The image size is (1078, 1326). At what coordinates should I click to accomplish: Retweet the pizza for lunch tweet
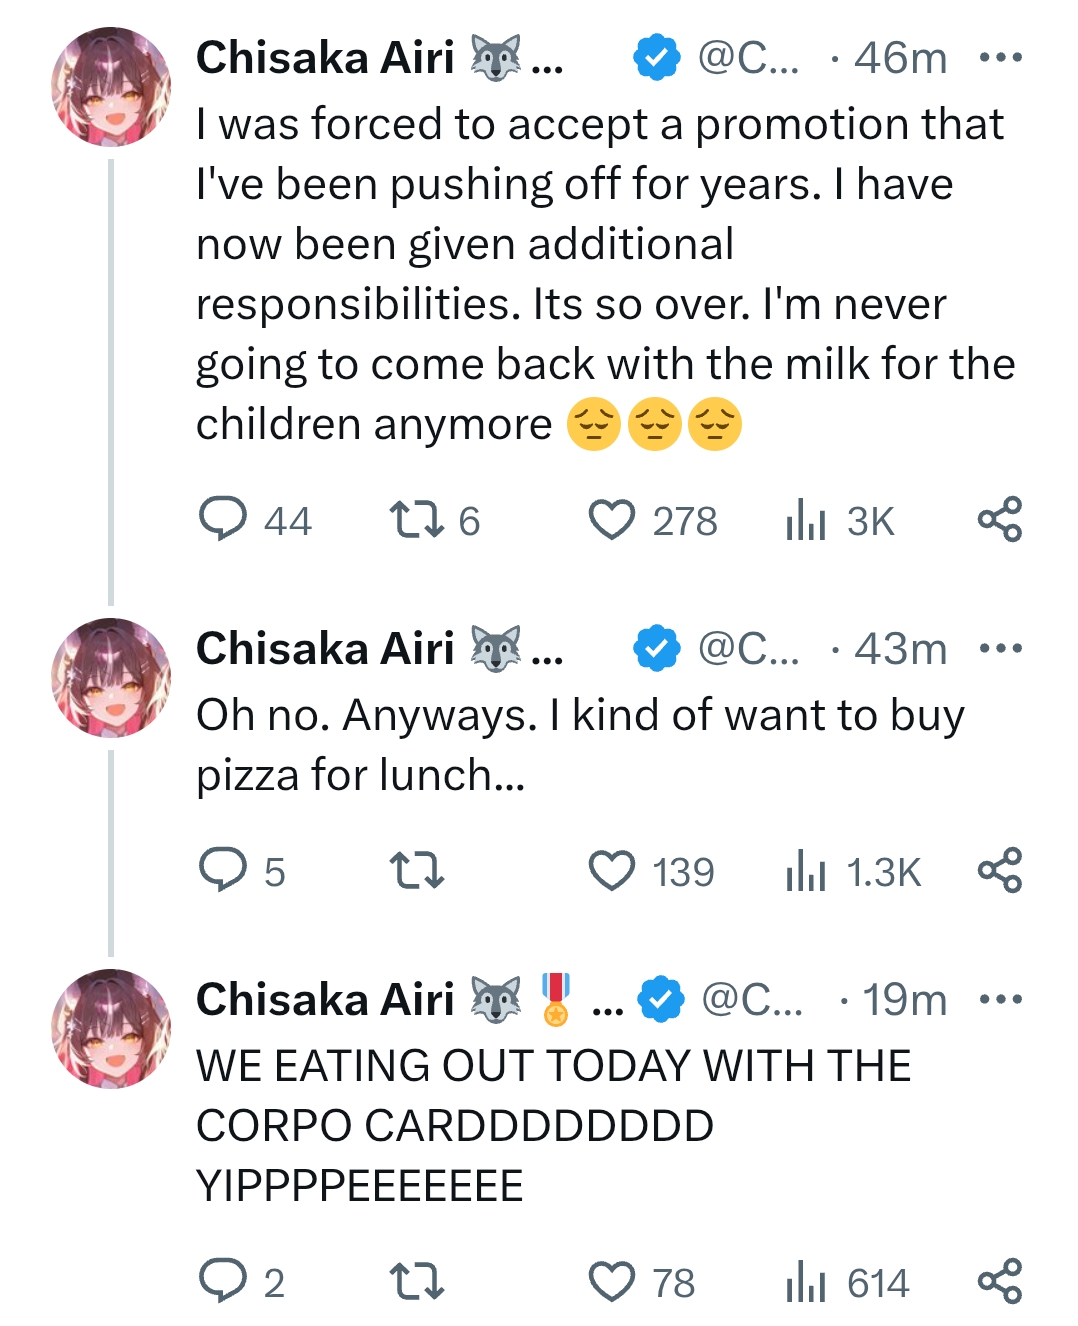tap(416, 870)
